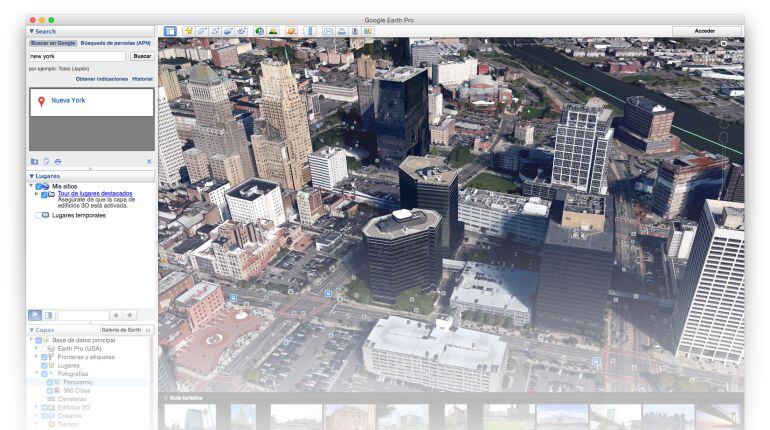The height and width of the screenshot is (430, 770).
Task: Click the search-in-places icon at Lugares bottom
Action: [35, 315]
